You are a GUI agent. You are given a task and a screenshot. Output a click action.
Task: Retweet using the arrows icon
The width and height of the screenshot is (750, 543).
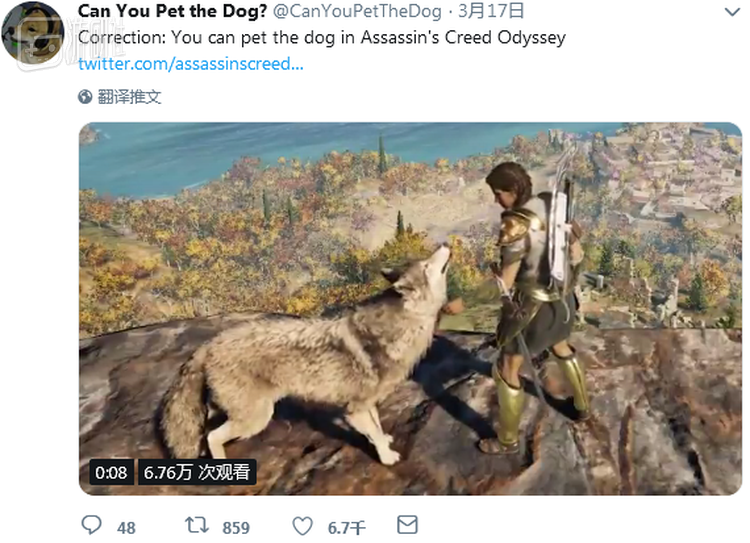point(197,525)
